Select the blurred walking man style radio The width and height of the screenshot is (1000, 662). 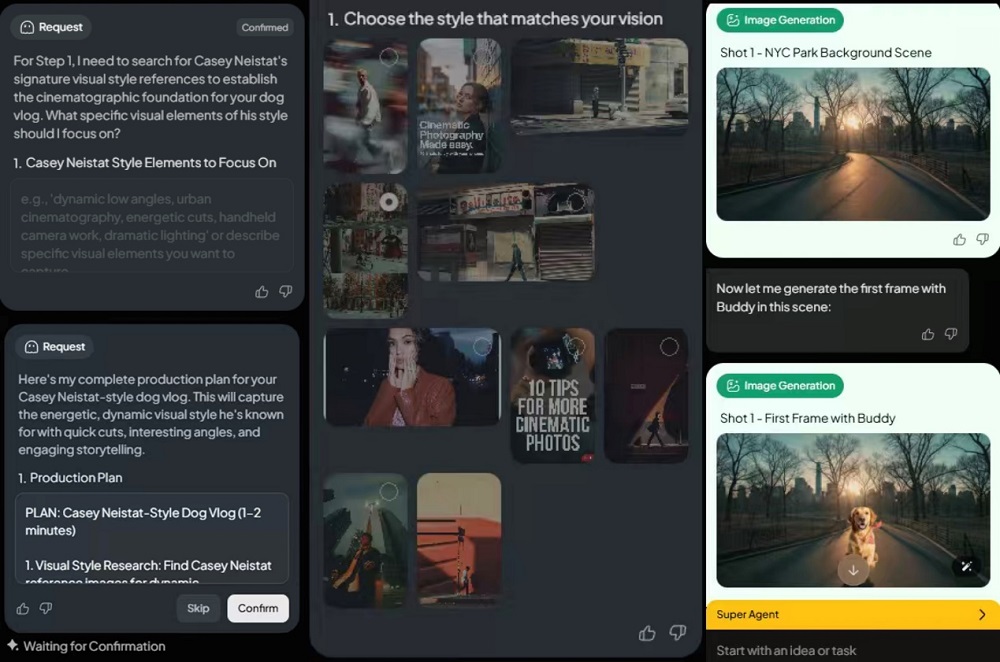click(389, 58)
